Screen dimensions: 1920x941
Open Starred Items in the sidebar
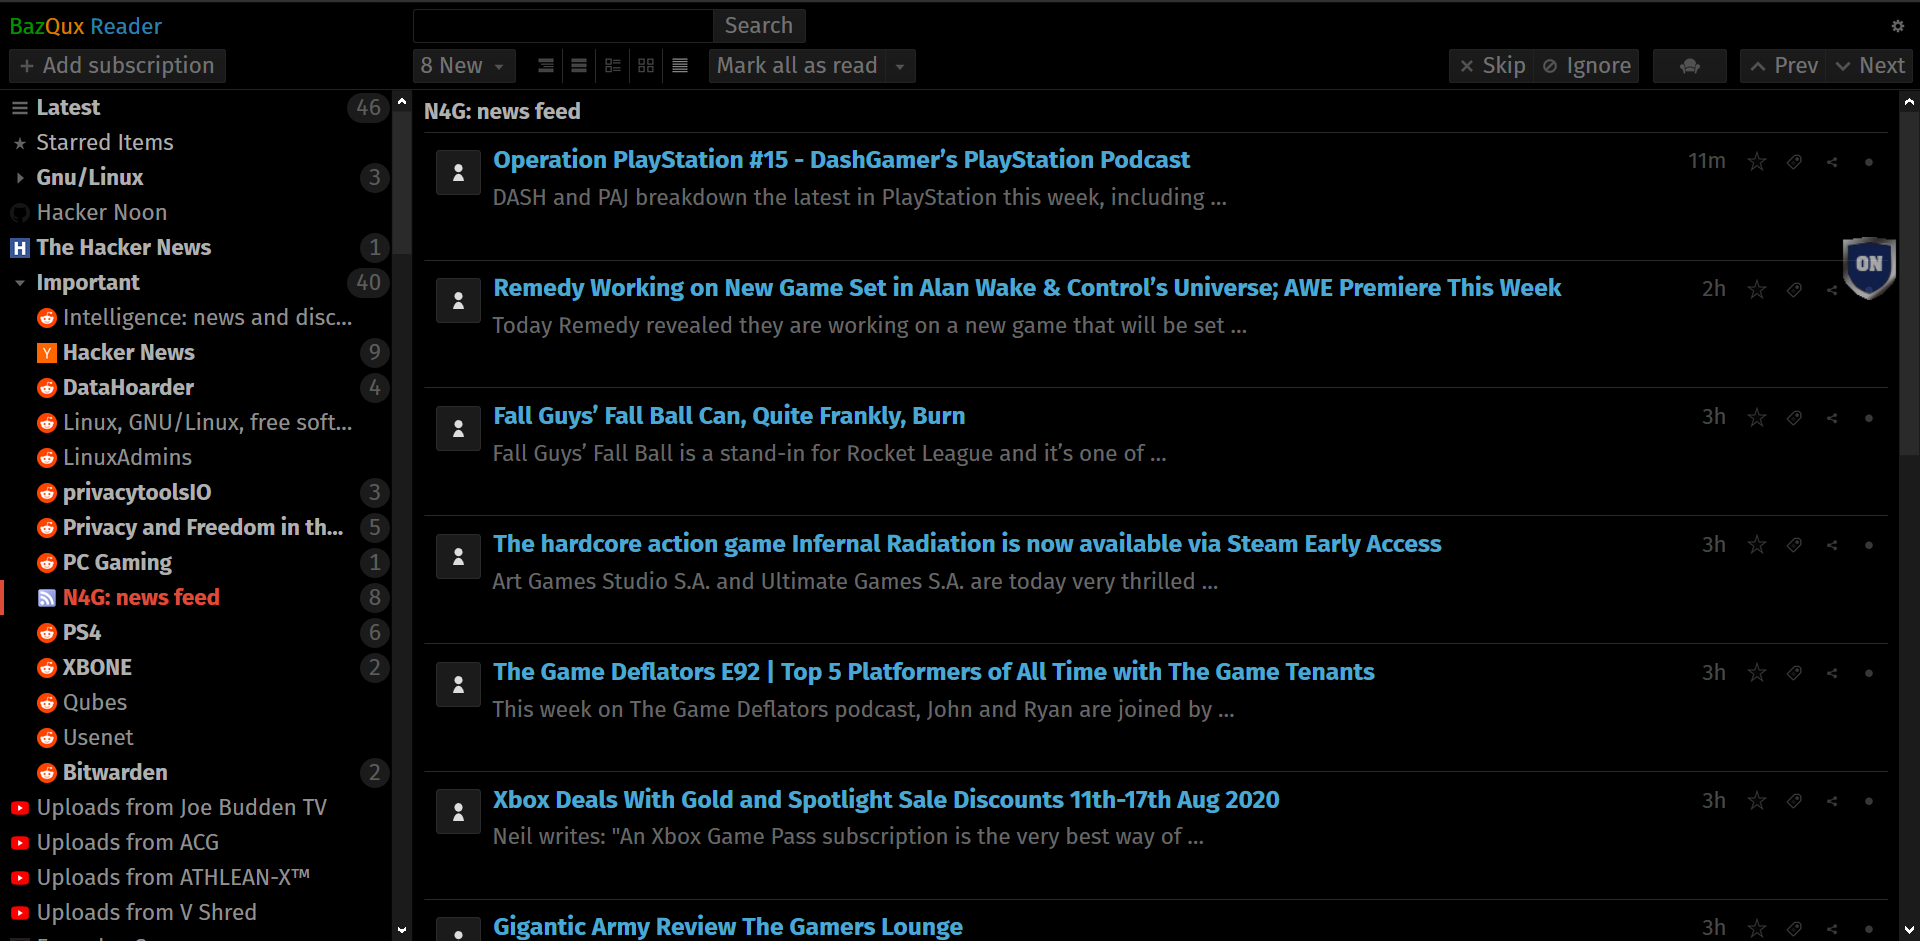[104, 143]
